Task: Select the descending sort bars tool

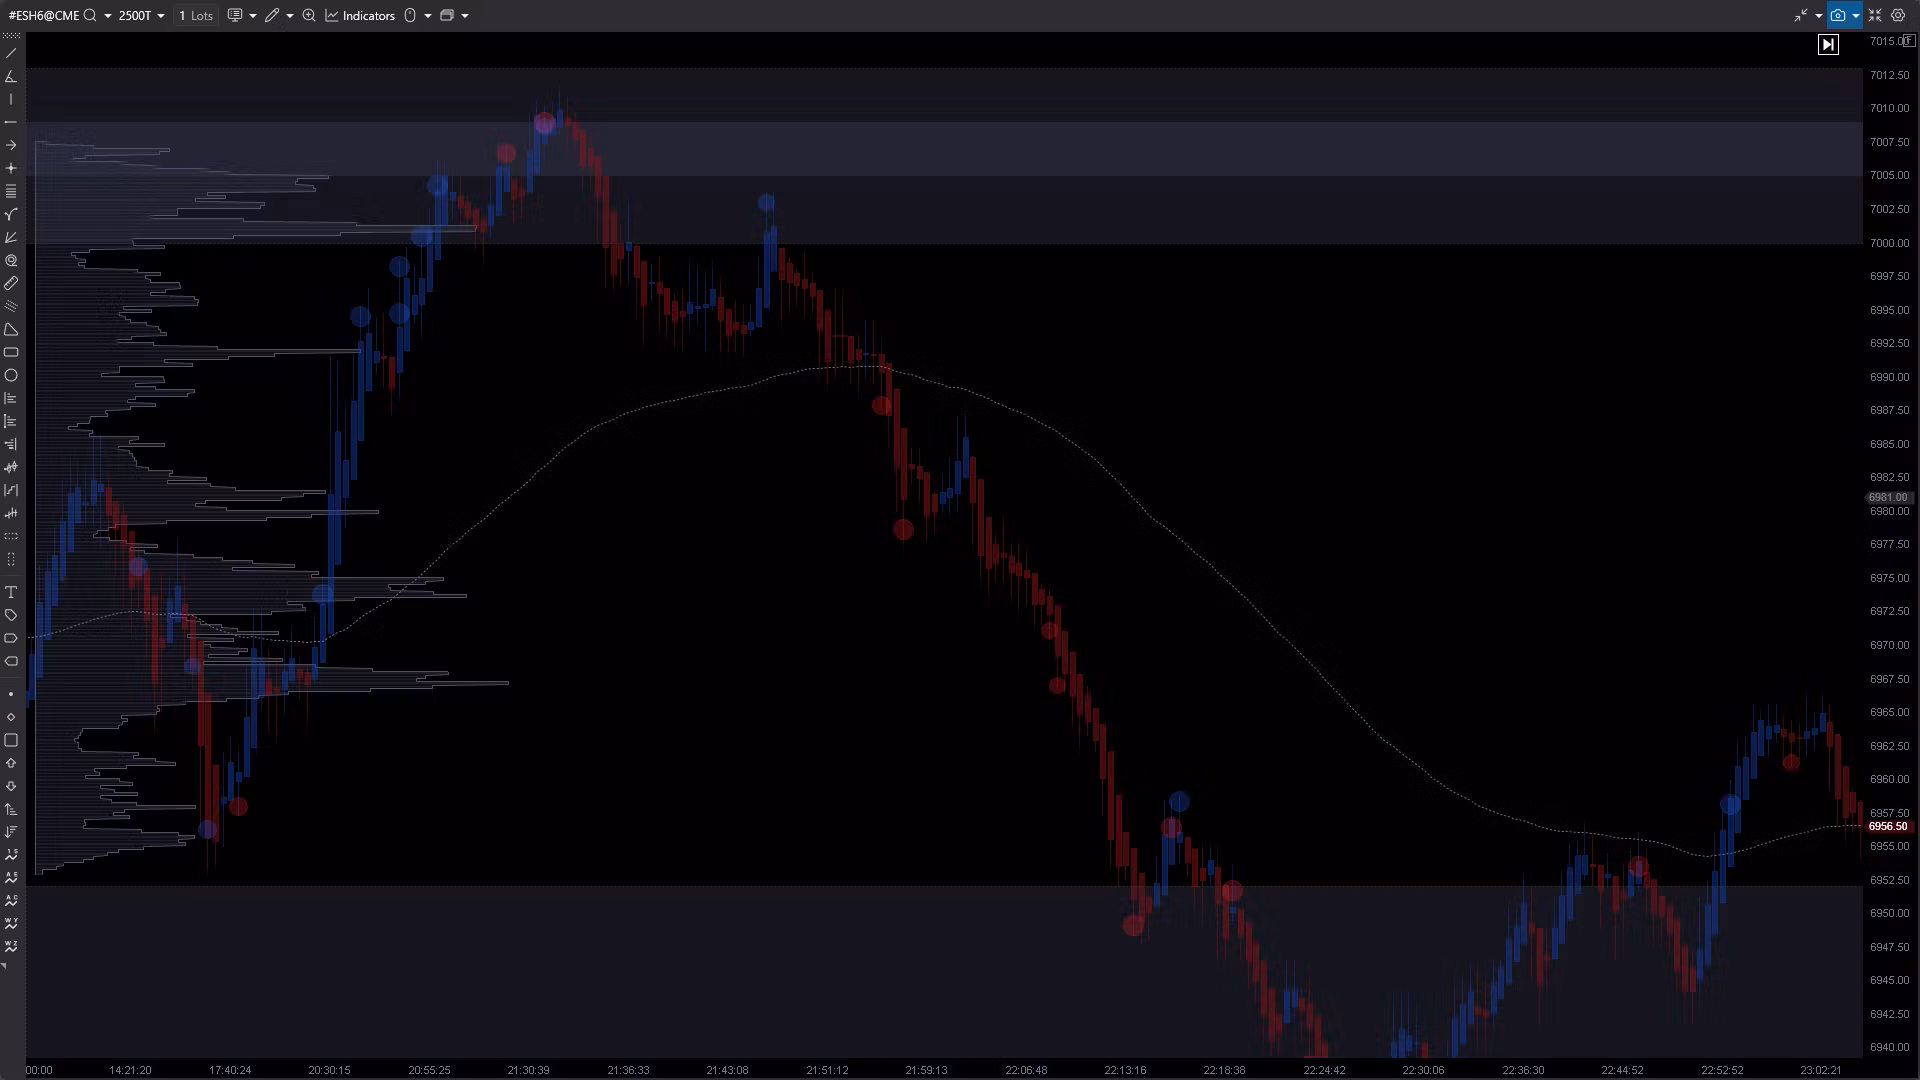Action: pos(11,832)
